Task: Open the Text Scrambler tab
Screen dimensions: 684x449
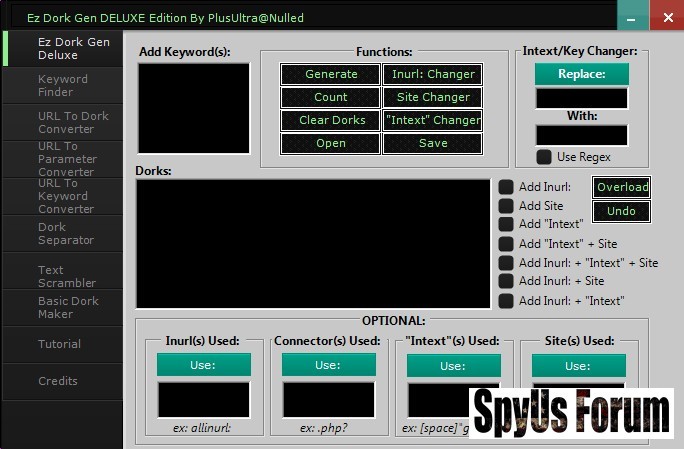Action: pyautogui.click(x=62, y=276)
